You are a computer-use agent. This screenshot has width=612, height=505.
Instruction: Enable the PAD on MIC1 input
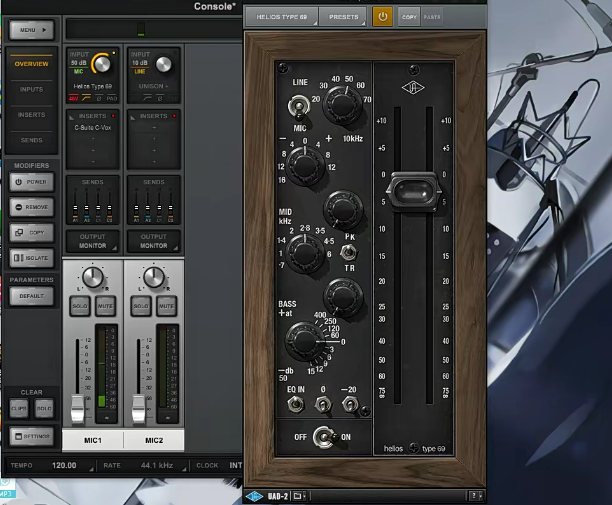(112, 98)
